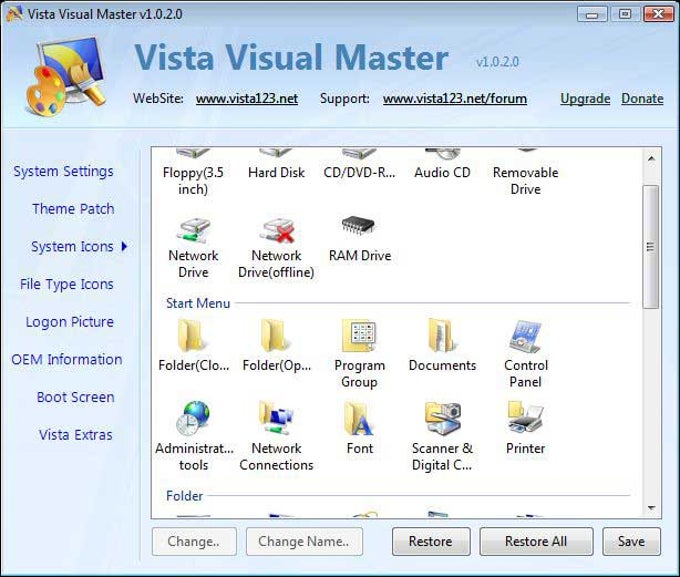The width and height of the screenshot is (680, 577).
Task: Open the www.vista123.net/forum support link
Action: click(455, 99)
